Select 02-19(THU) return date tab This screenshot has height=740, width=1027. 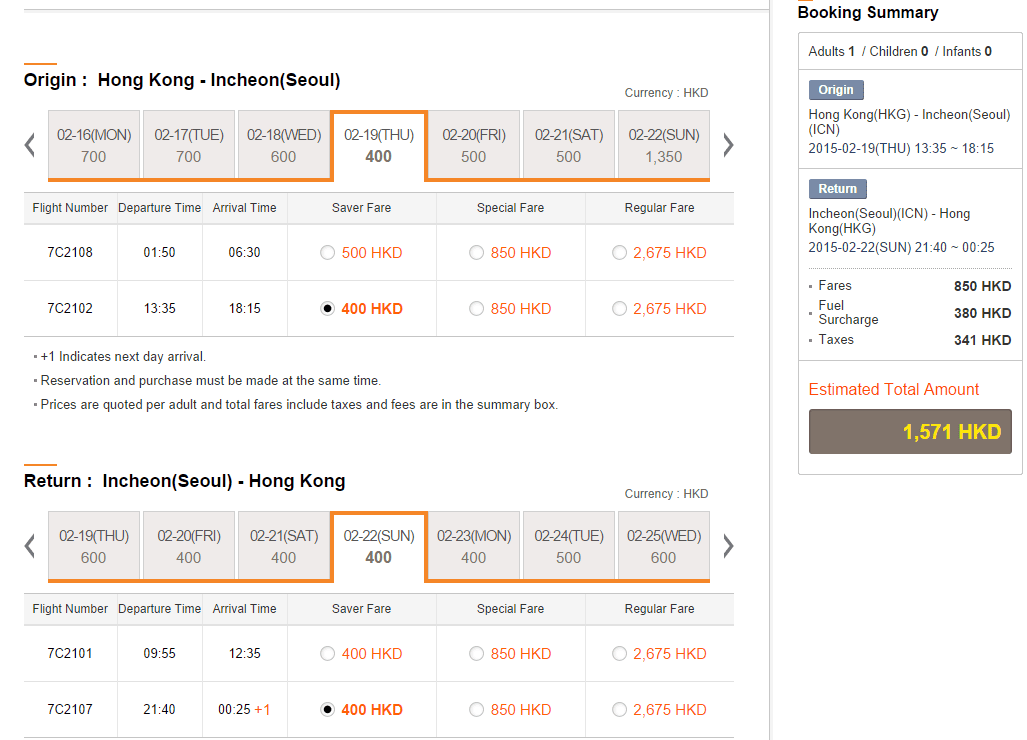pos(94,546)
